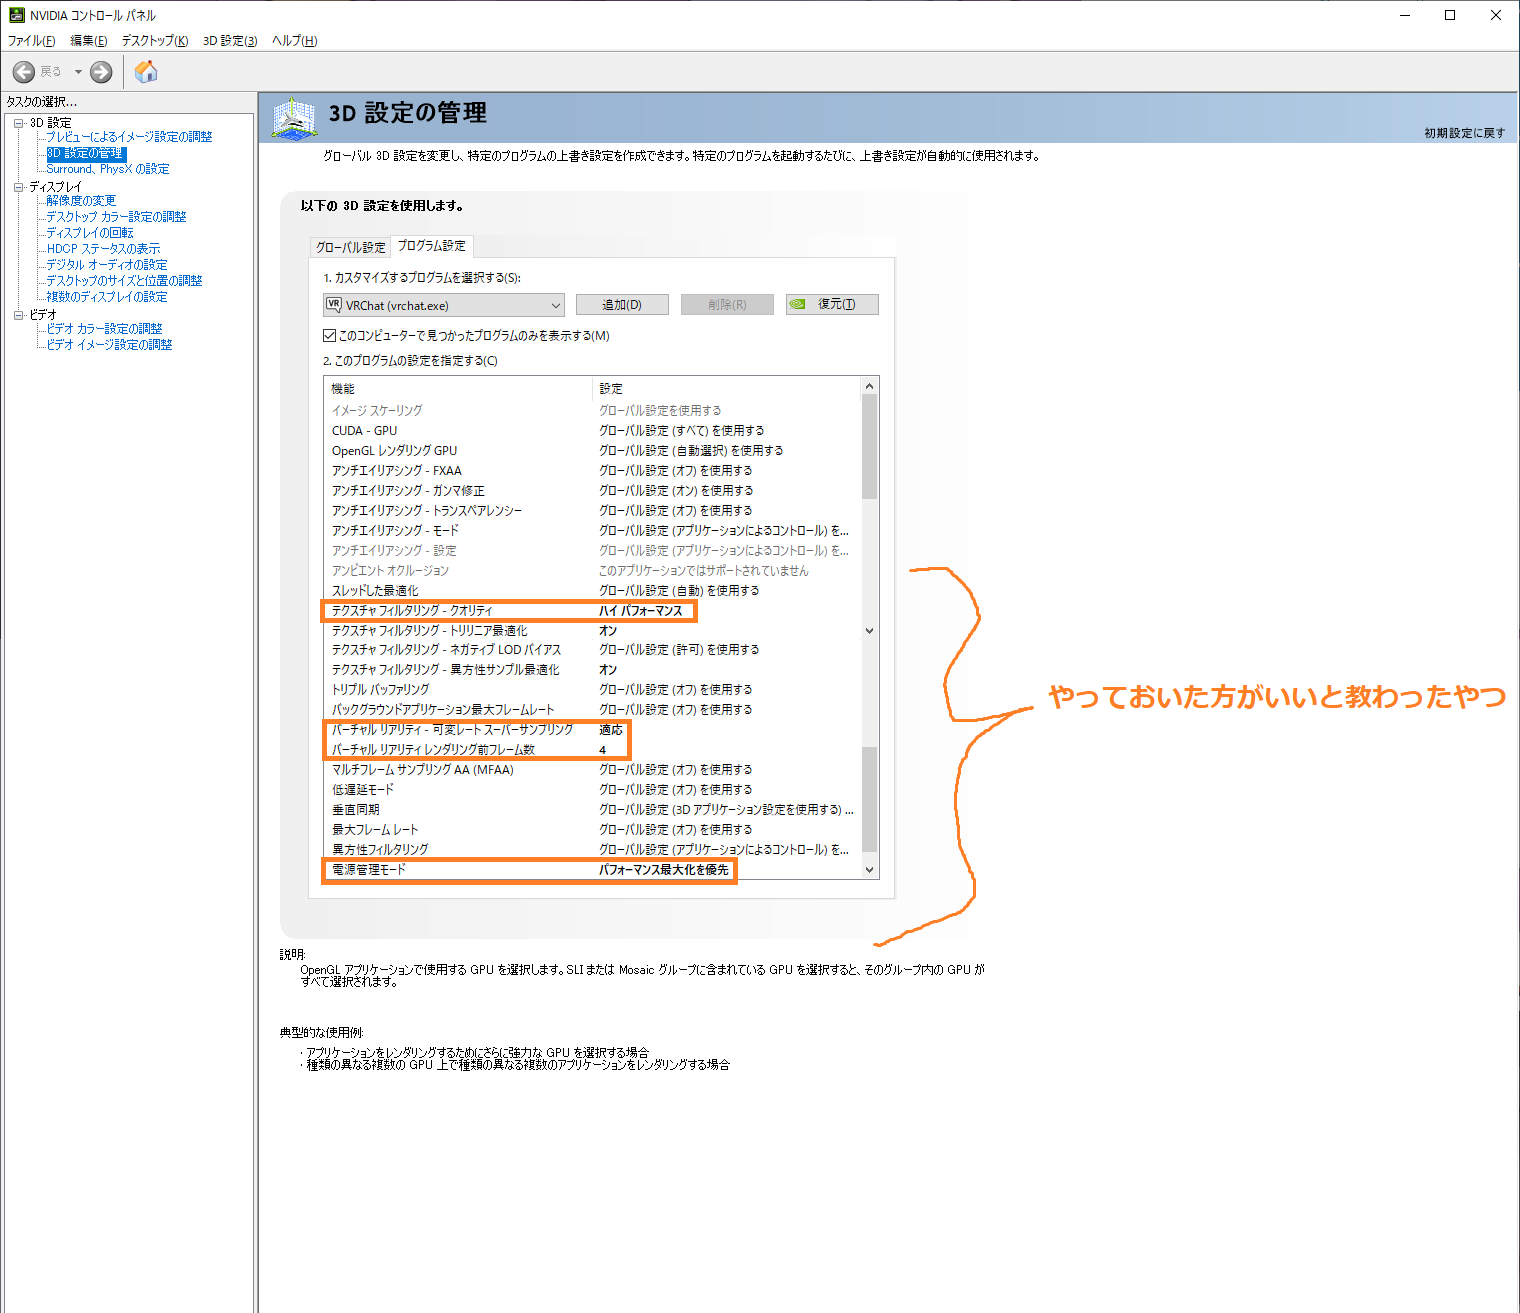1520x1313 pixels.
Task: Select the CUDA - GPU setting row
Action: tap(592, 431)
